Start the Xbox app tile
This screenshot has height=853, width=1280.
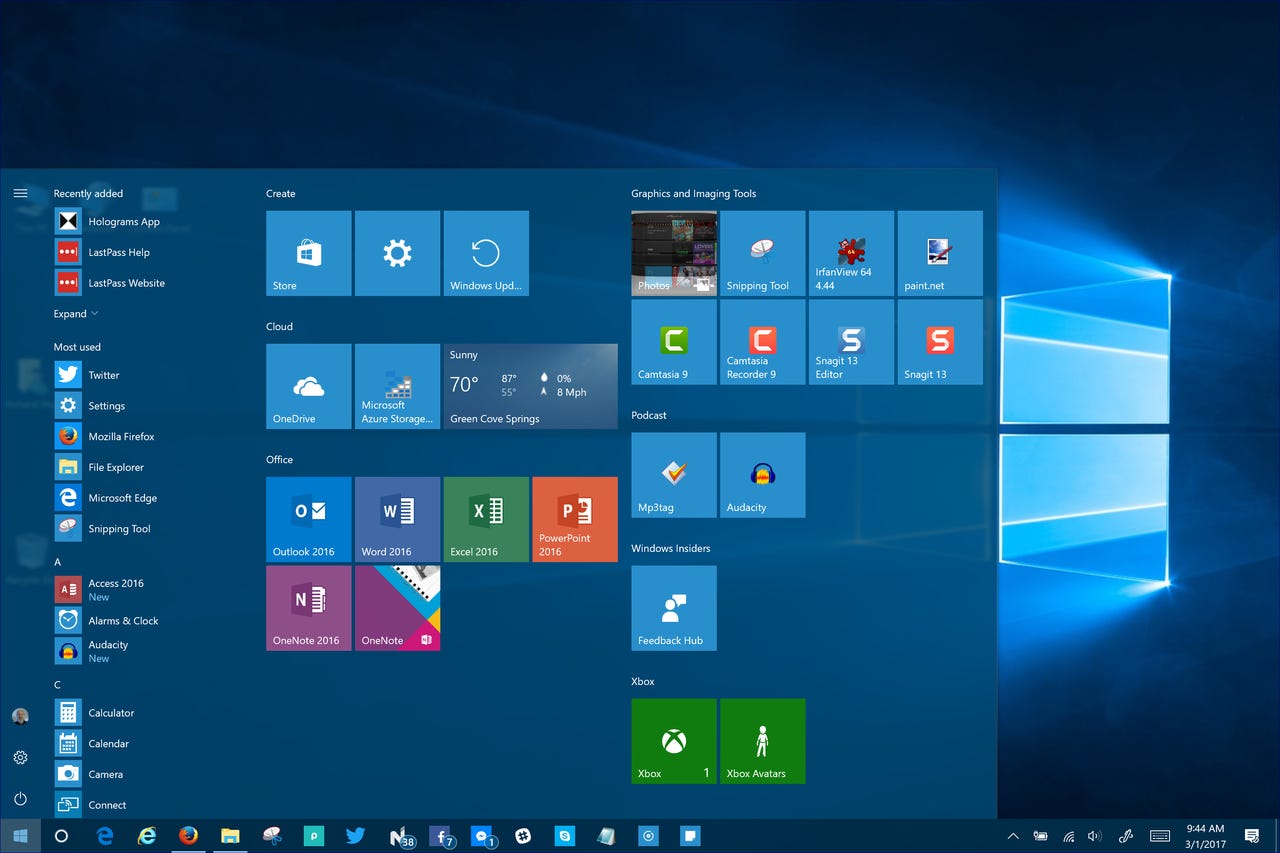(673, 740)
